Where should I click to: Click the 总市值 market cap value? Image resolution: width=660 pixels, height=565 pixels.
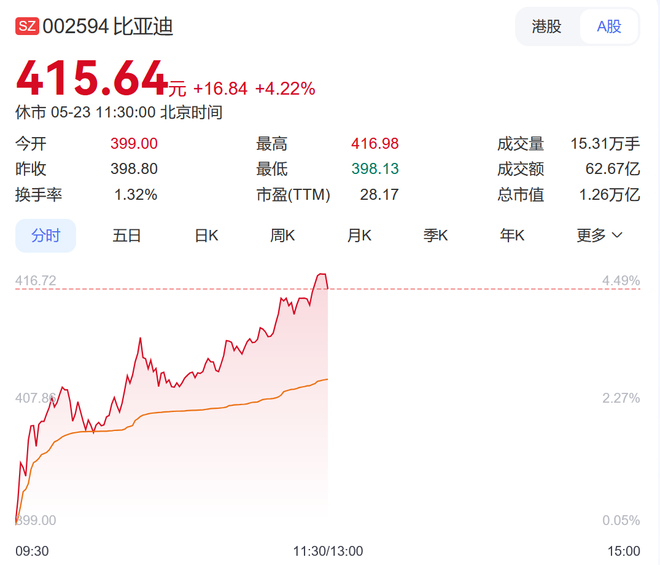pos(609,195)
